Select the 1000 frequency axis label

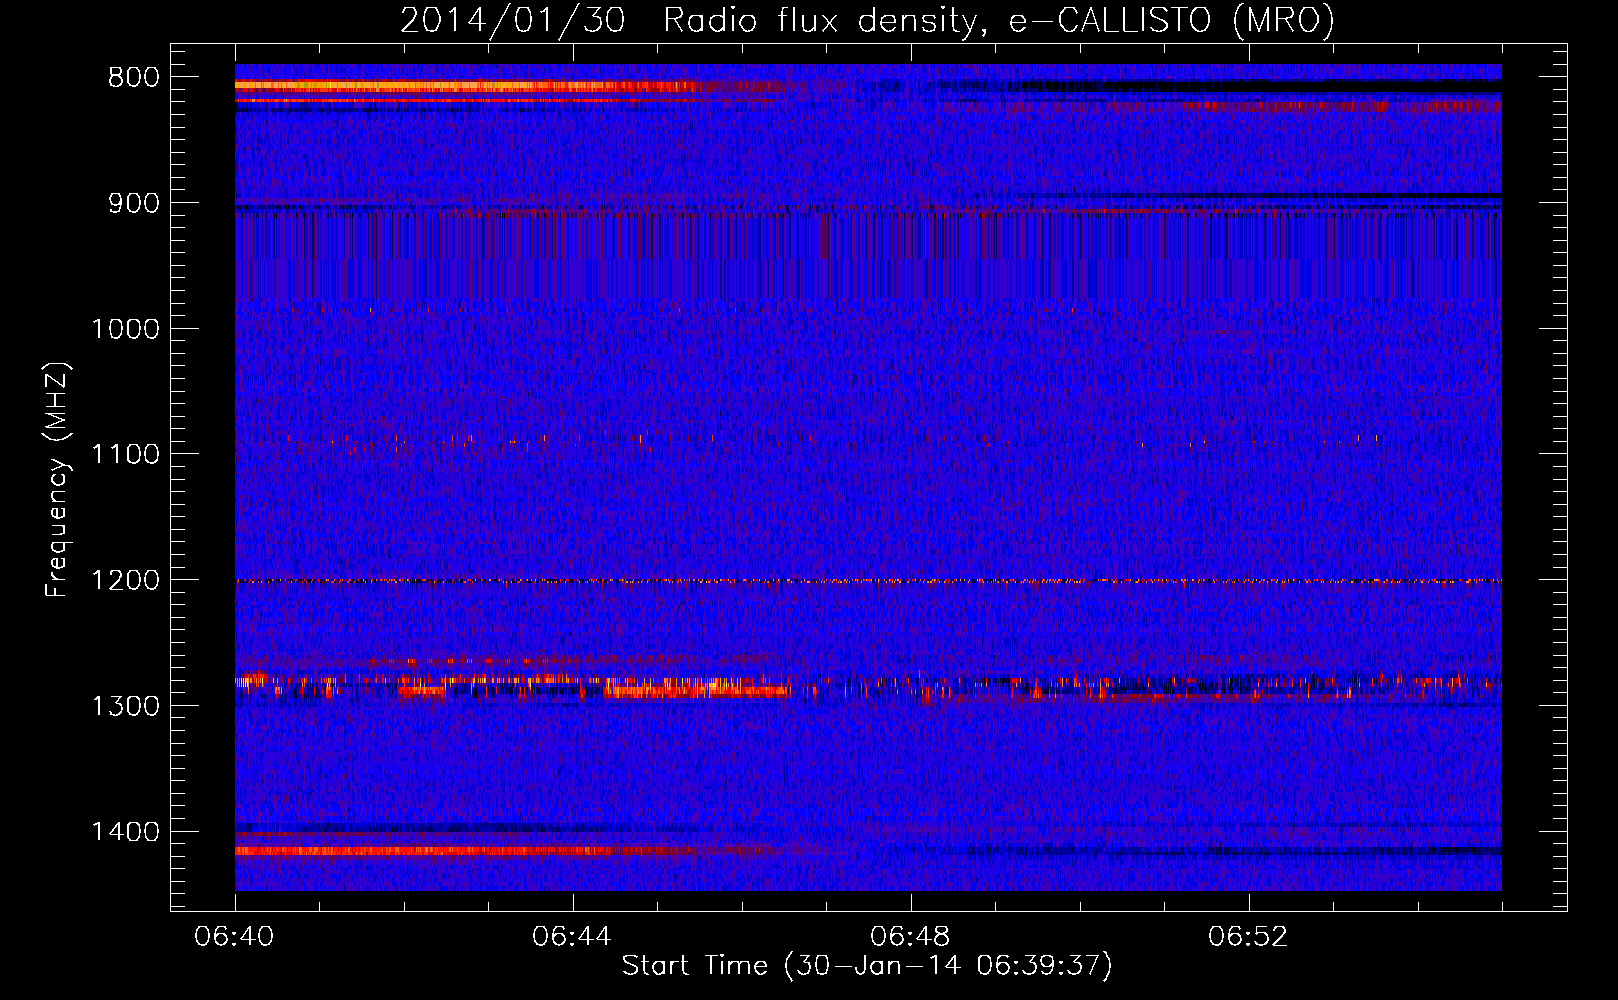(x=125, y=329)
